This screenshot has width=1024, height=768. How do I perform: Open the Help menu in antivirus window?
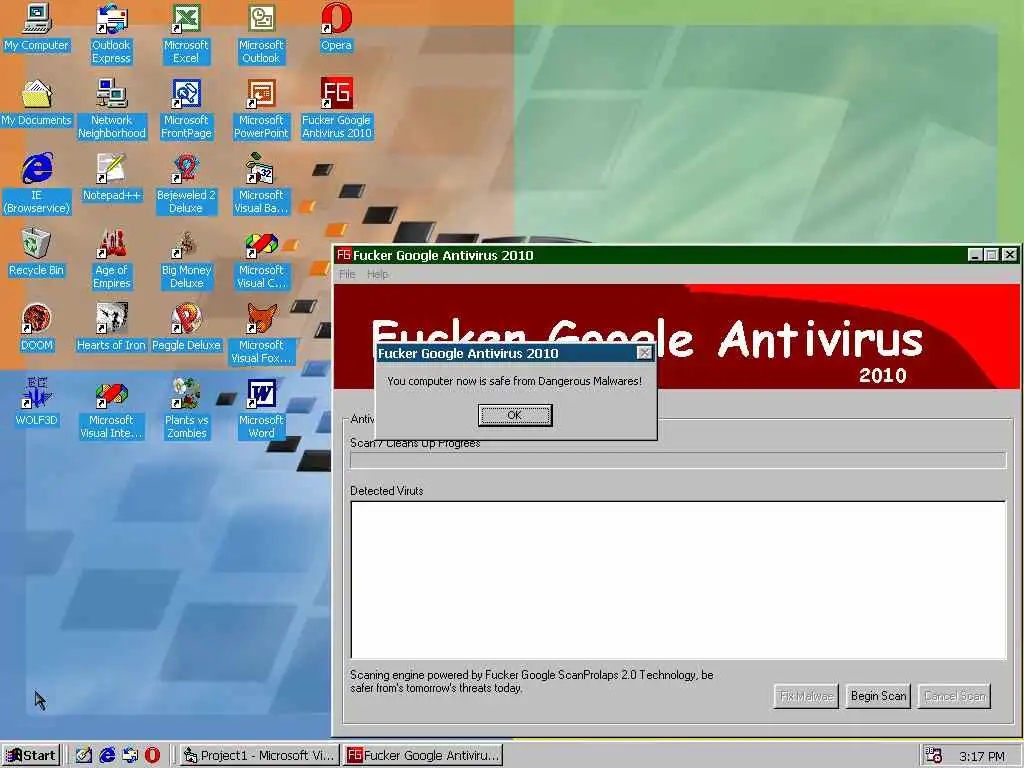pos(377,274)
